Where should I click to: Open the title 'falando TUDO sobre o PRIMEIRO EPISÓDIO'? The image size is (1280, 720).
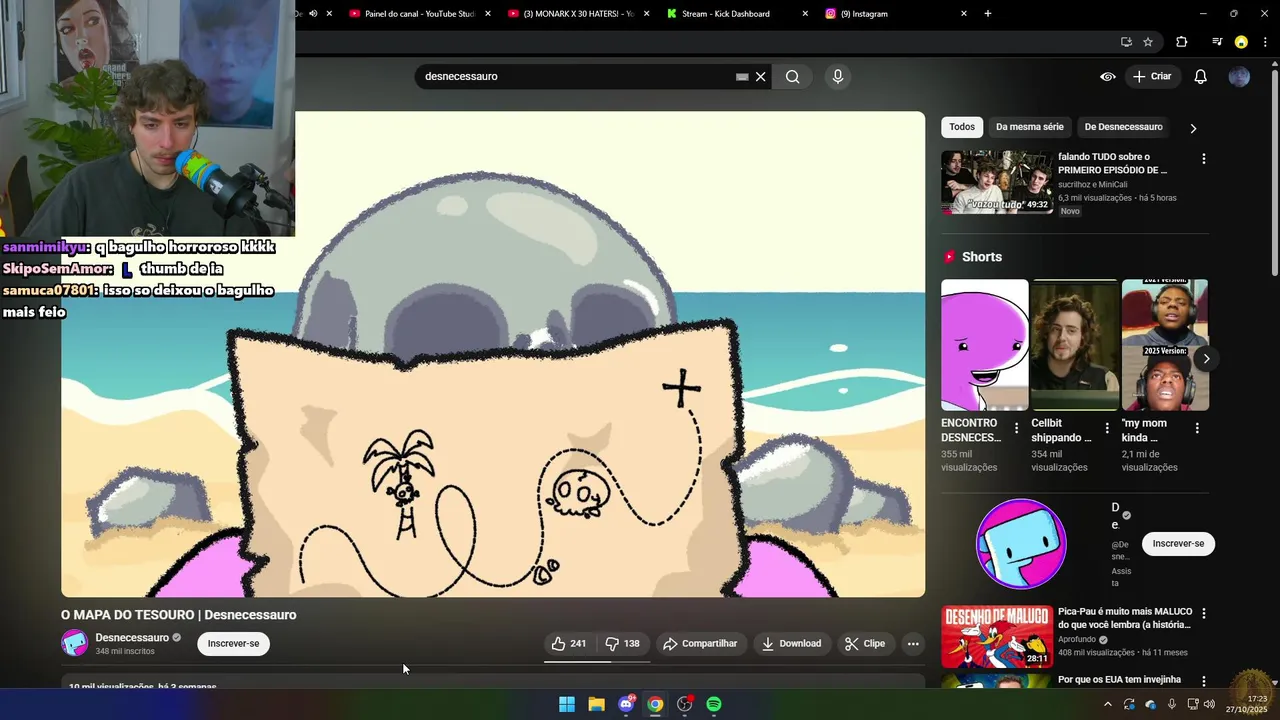click(1113, 163)
